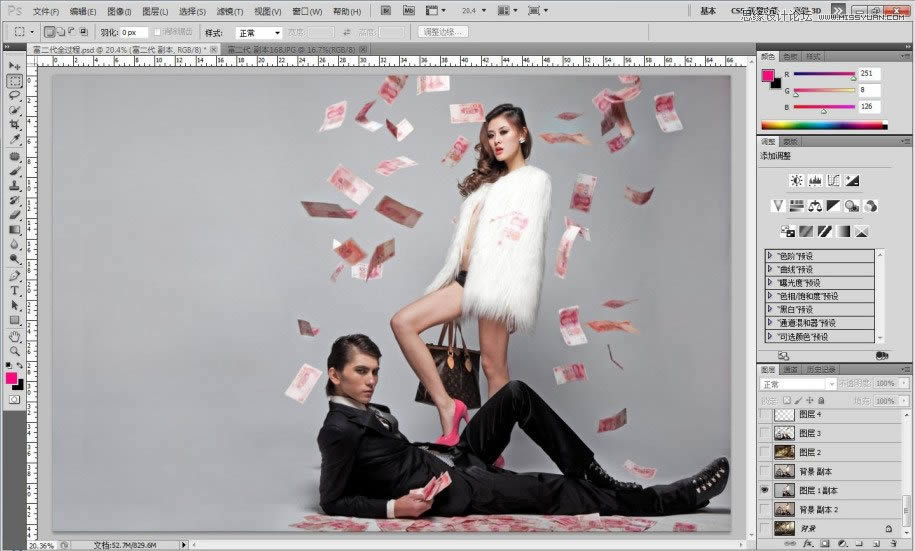Add a Brightness/Contrast adjustment
915x551 pixels.
pyautogui.click(x=796, y=180)
